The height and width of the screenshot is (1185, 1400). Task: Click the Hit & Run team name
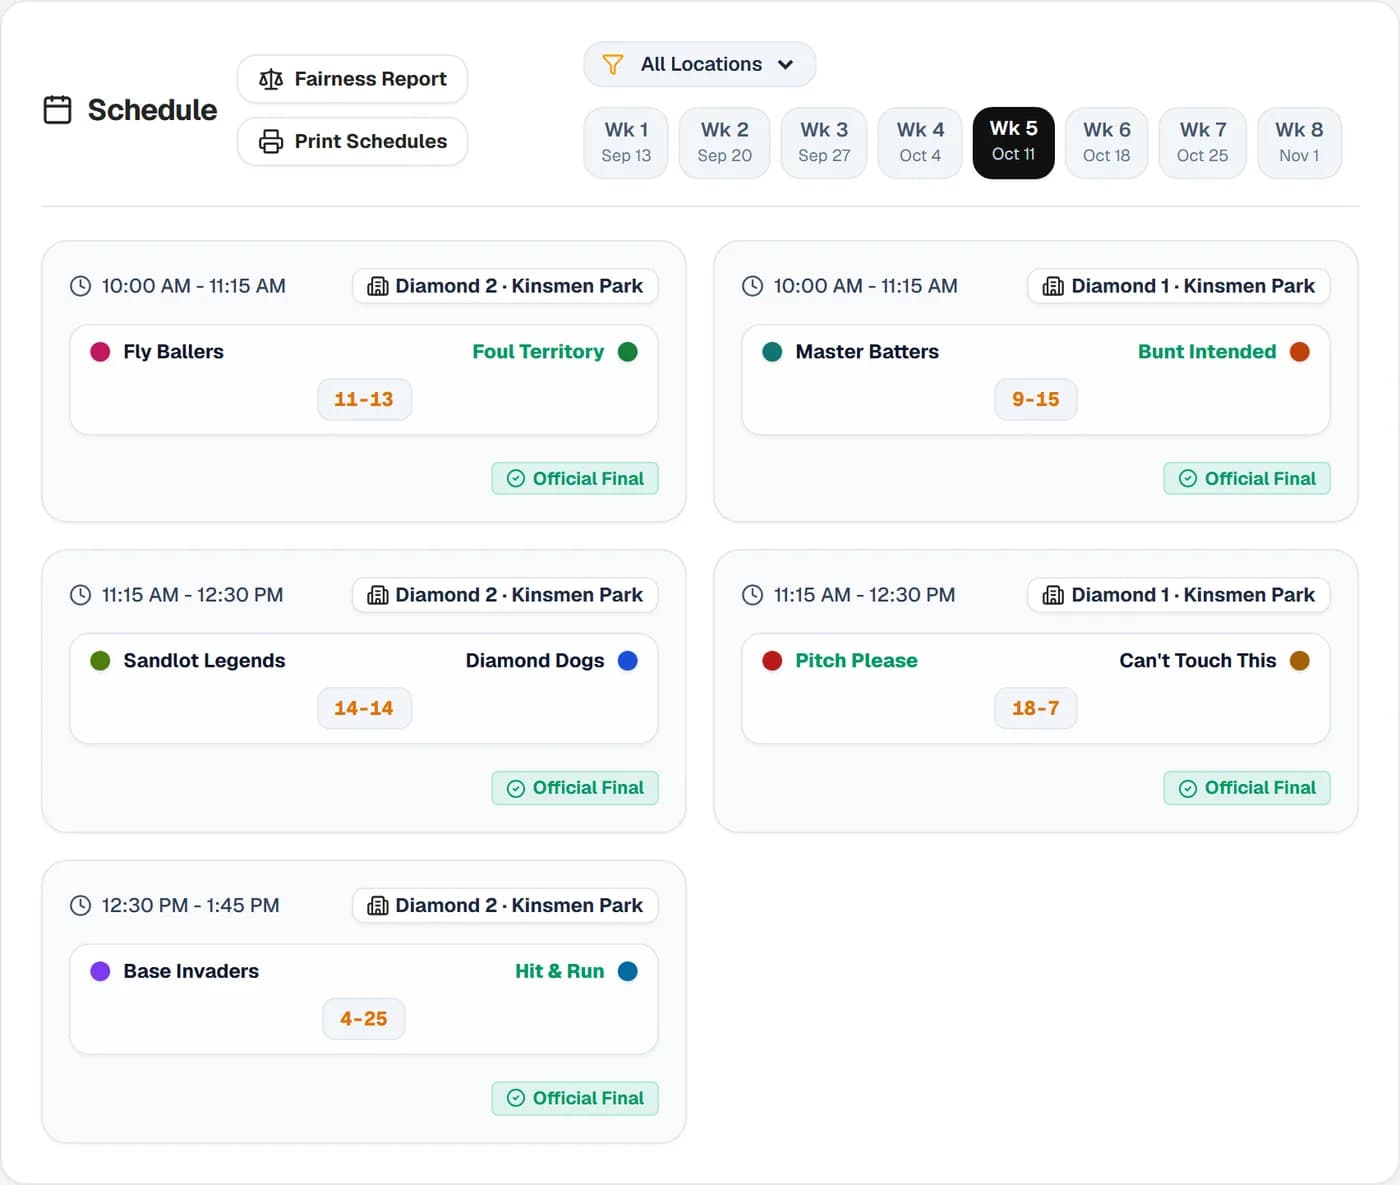[x=560, y=971]
